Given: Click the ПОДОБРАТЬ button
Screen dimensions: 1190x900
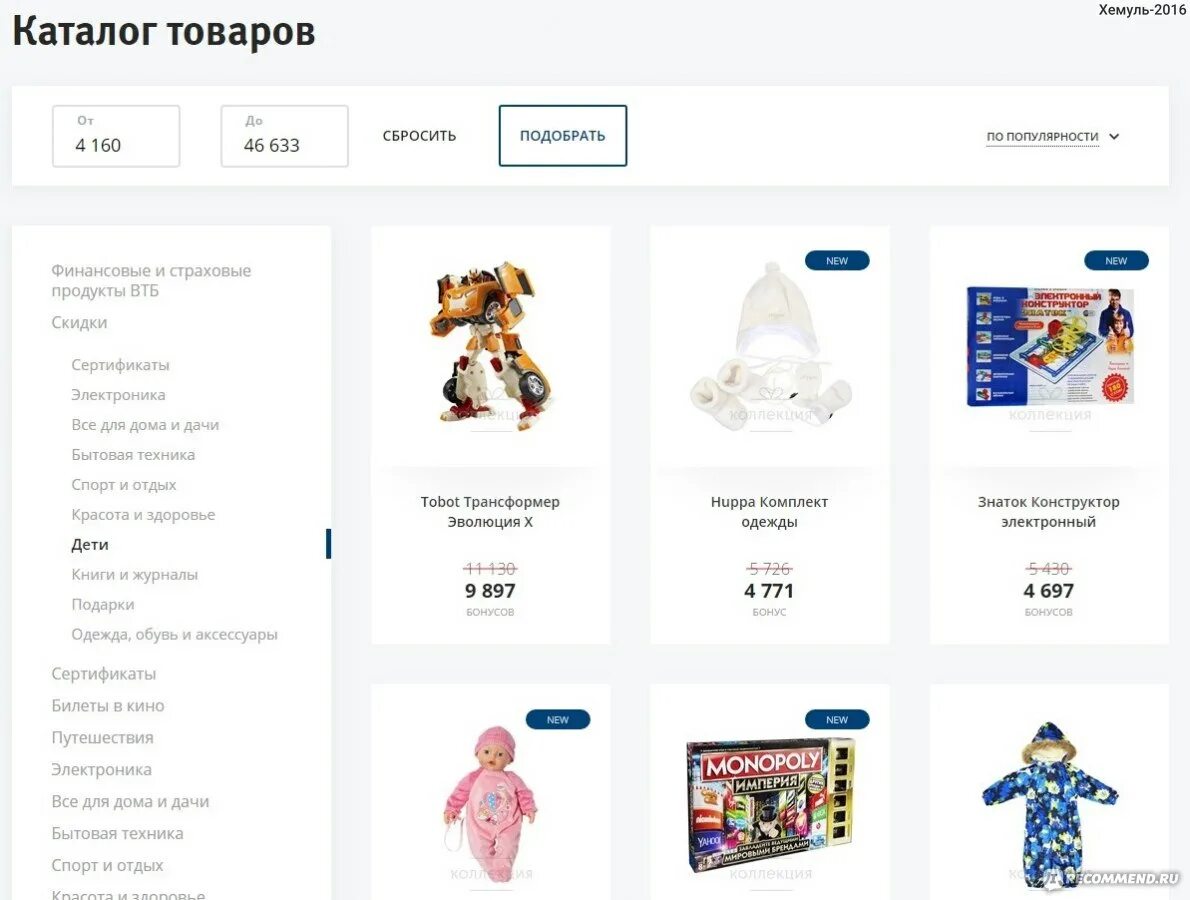Looking at the screenshot, I should click(562, 136).
